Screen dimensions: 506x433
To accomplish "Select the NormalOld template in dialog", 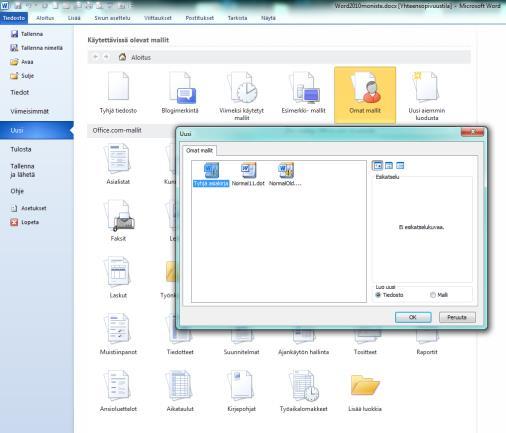I will 285,175.
